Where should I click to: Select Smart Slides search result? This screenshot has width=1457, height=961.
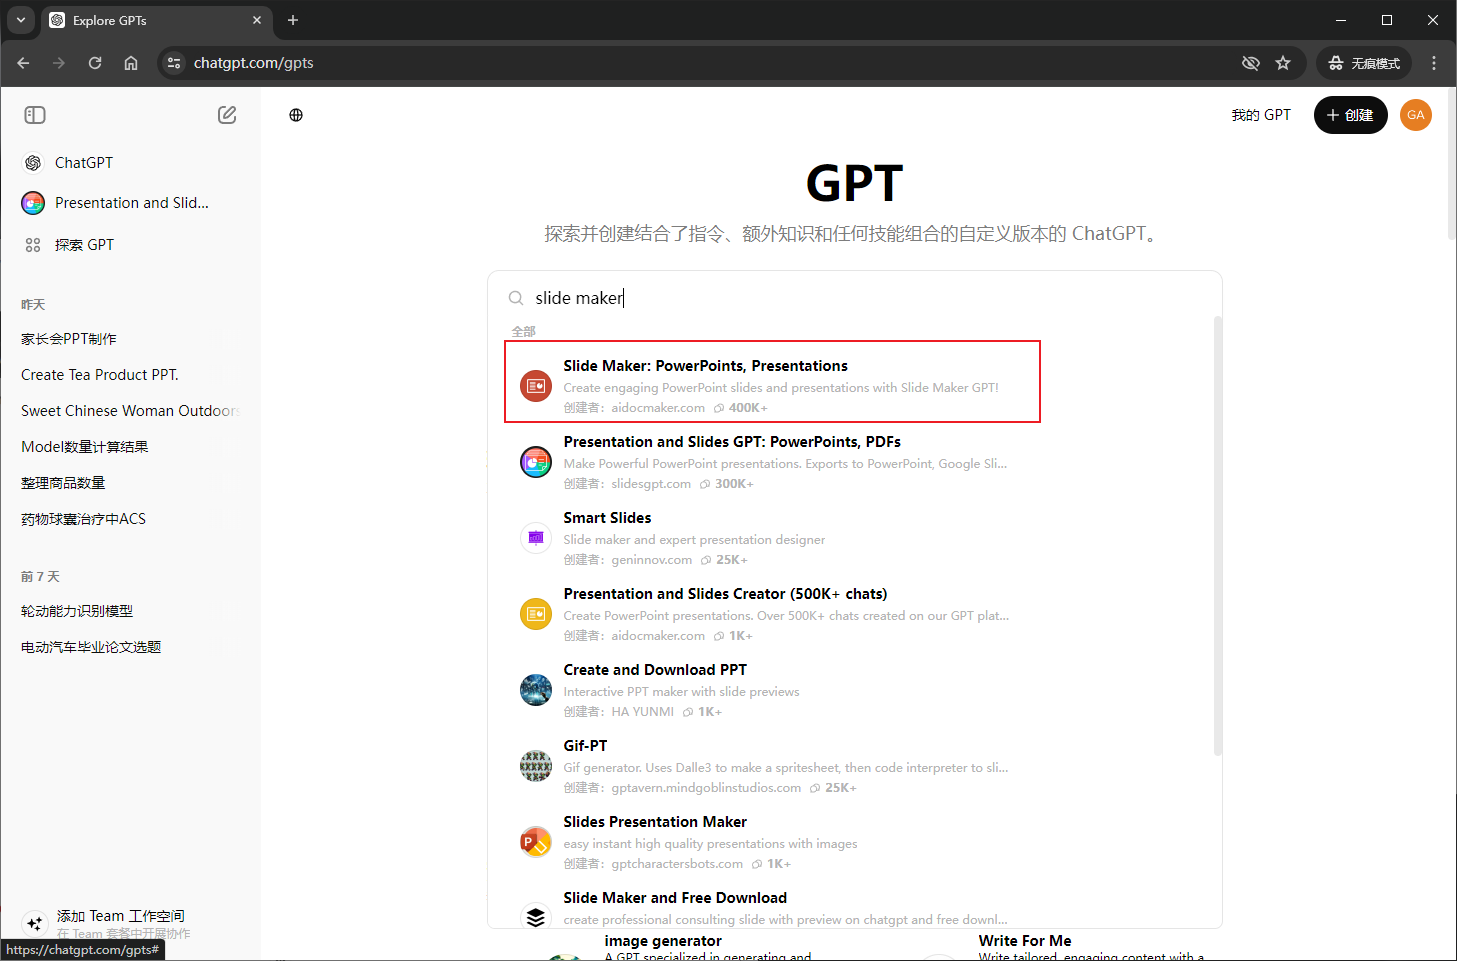point(606,518)
